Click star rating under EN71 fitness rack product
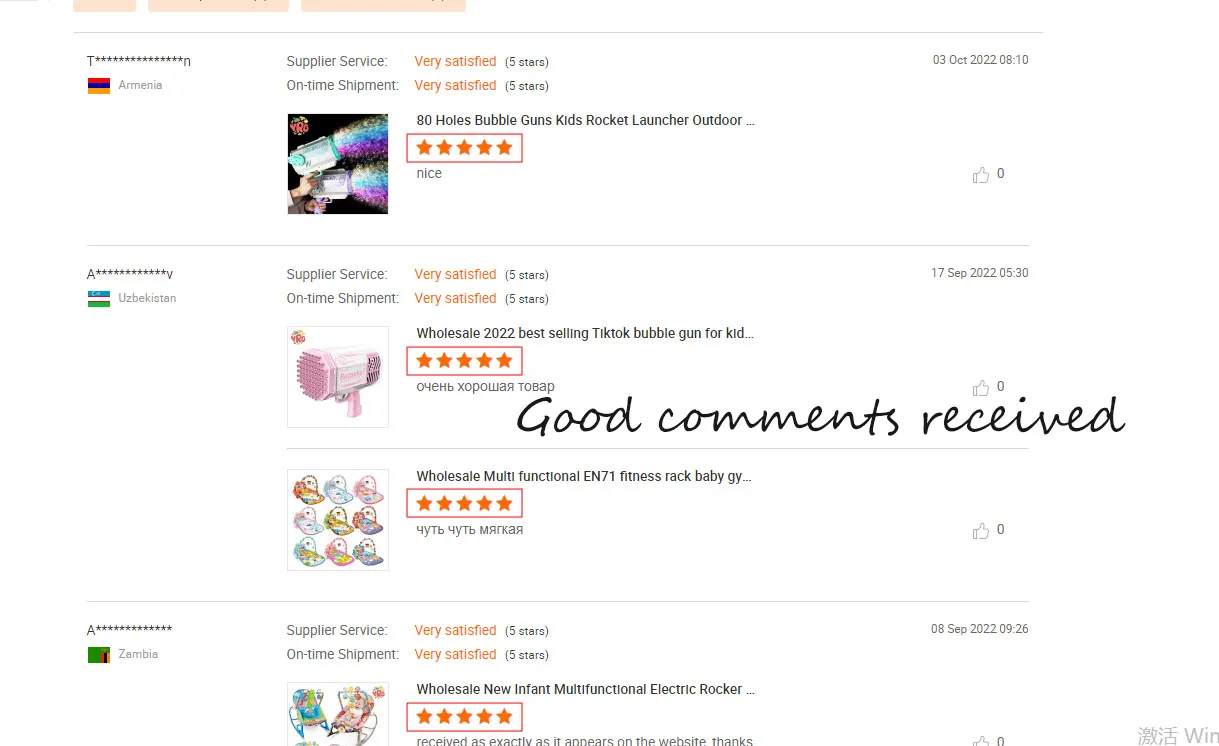This screenshot has height=746, width=1219. 464,503
